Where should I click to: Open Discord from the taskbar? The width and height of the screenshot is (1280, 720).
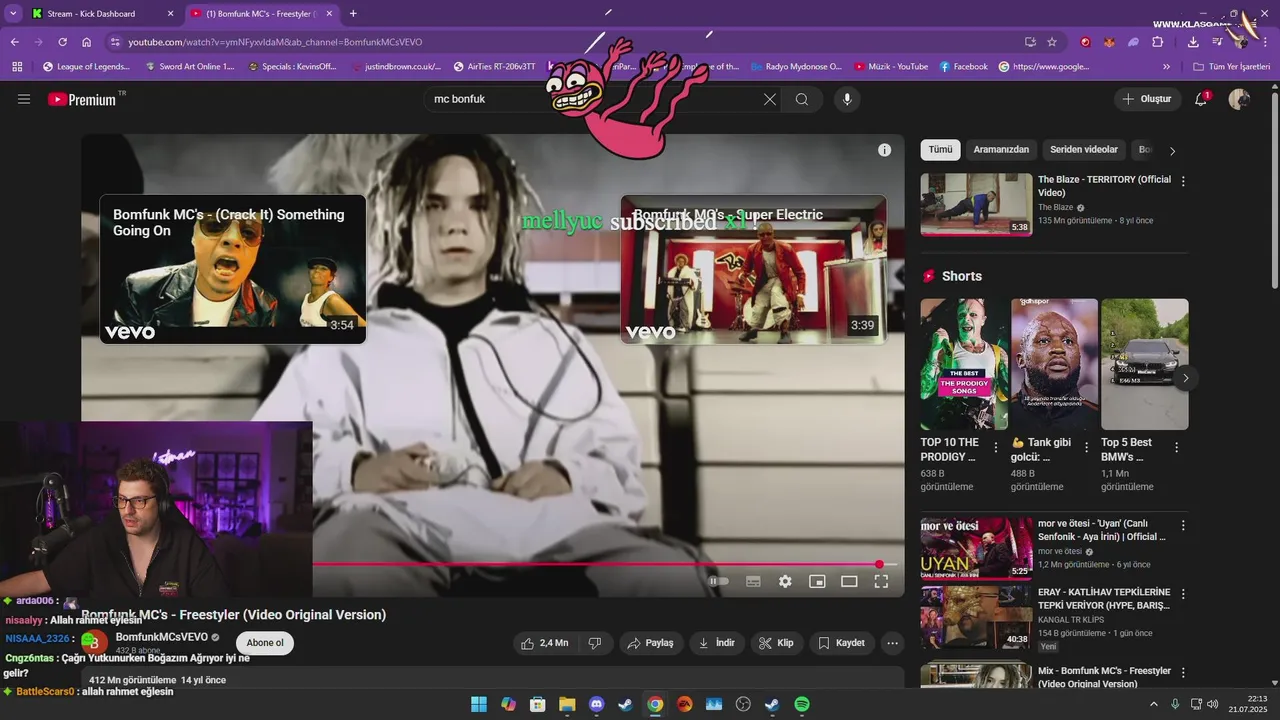[597, 704]
